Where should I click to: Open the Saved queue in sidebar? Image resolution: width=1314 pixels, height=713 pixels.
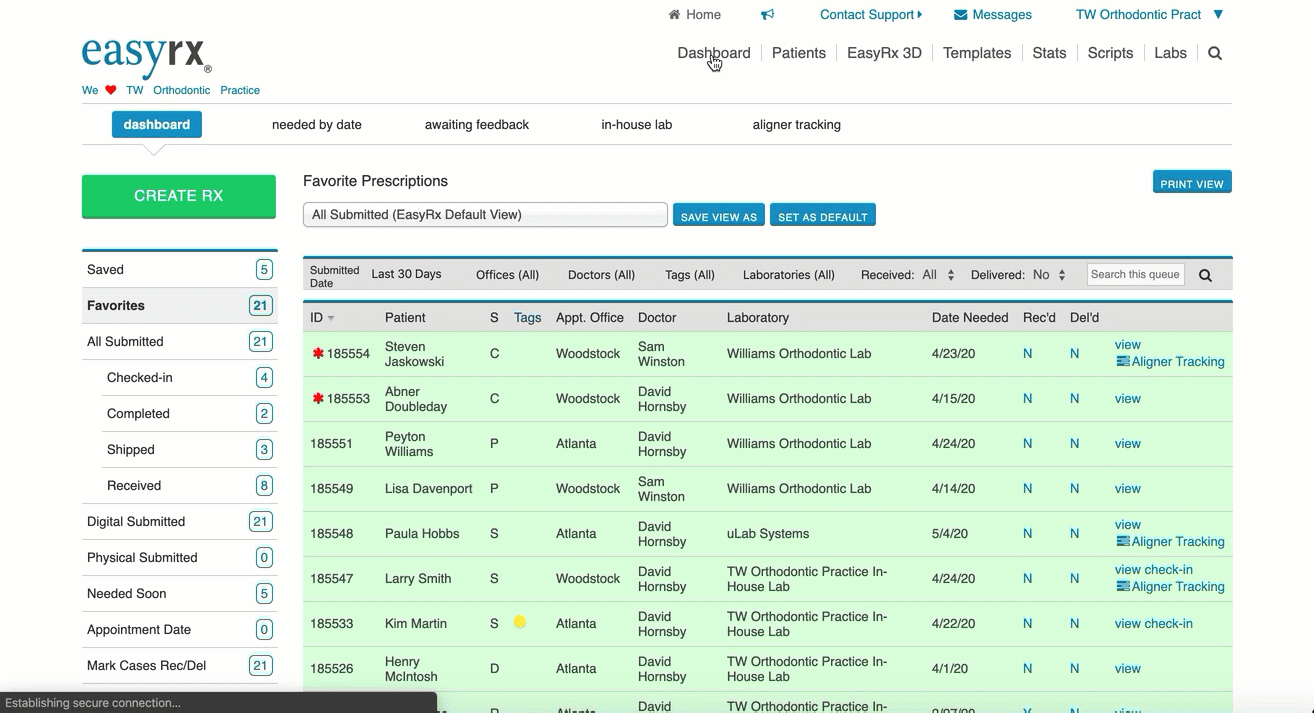point(179,270)
